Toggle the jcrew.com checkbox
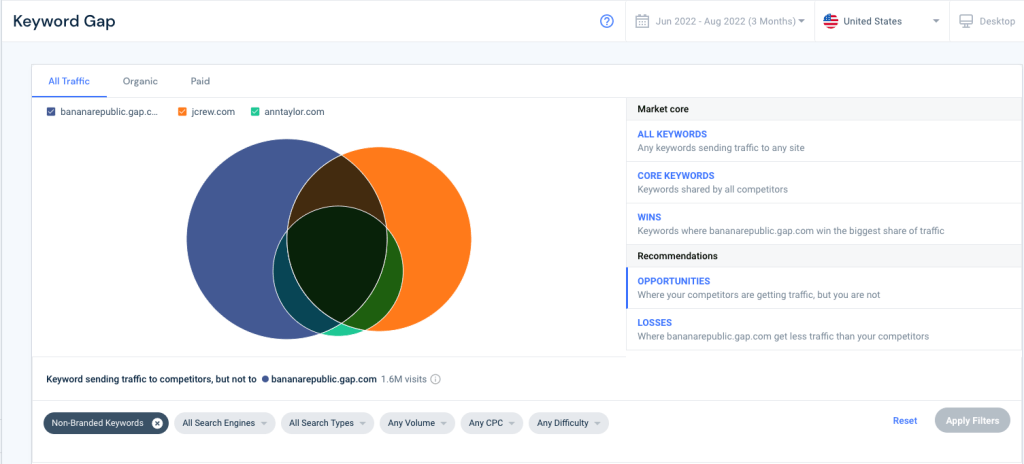Image resolution: width=1024 pixels, height=464 pixels. click(x=182, y=112)
